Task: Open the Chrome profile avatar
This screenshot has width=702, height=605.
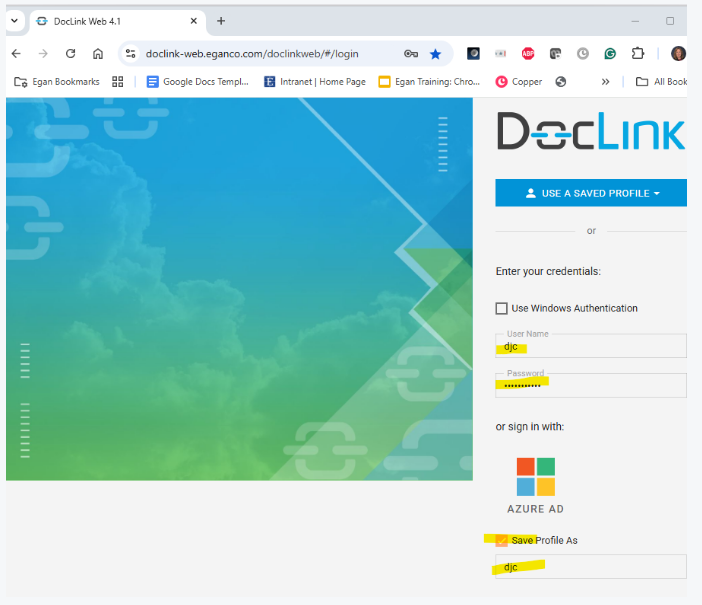Action: click(x=678, y=54)
